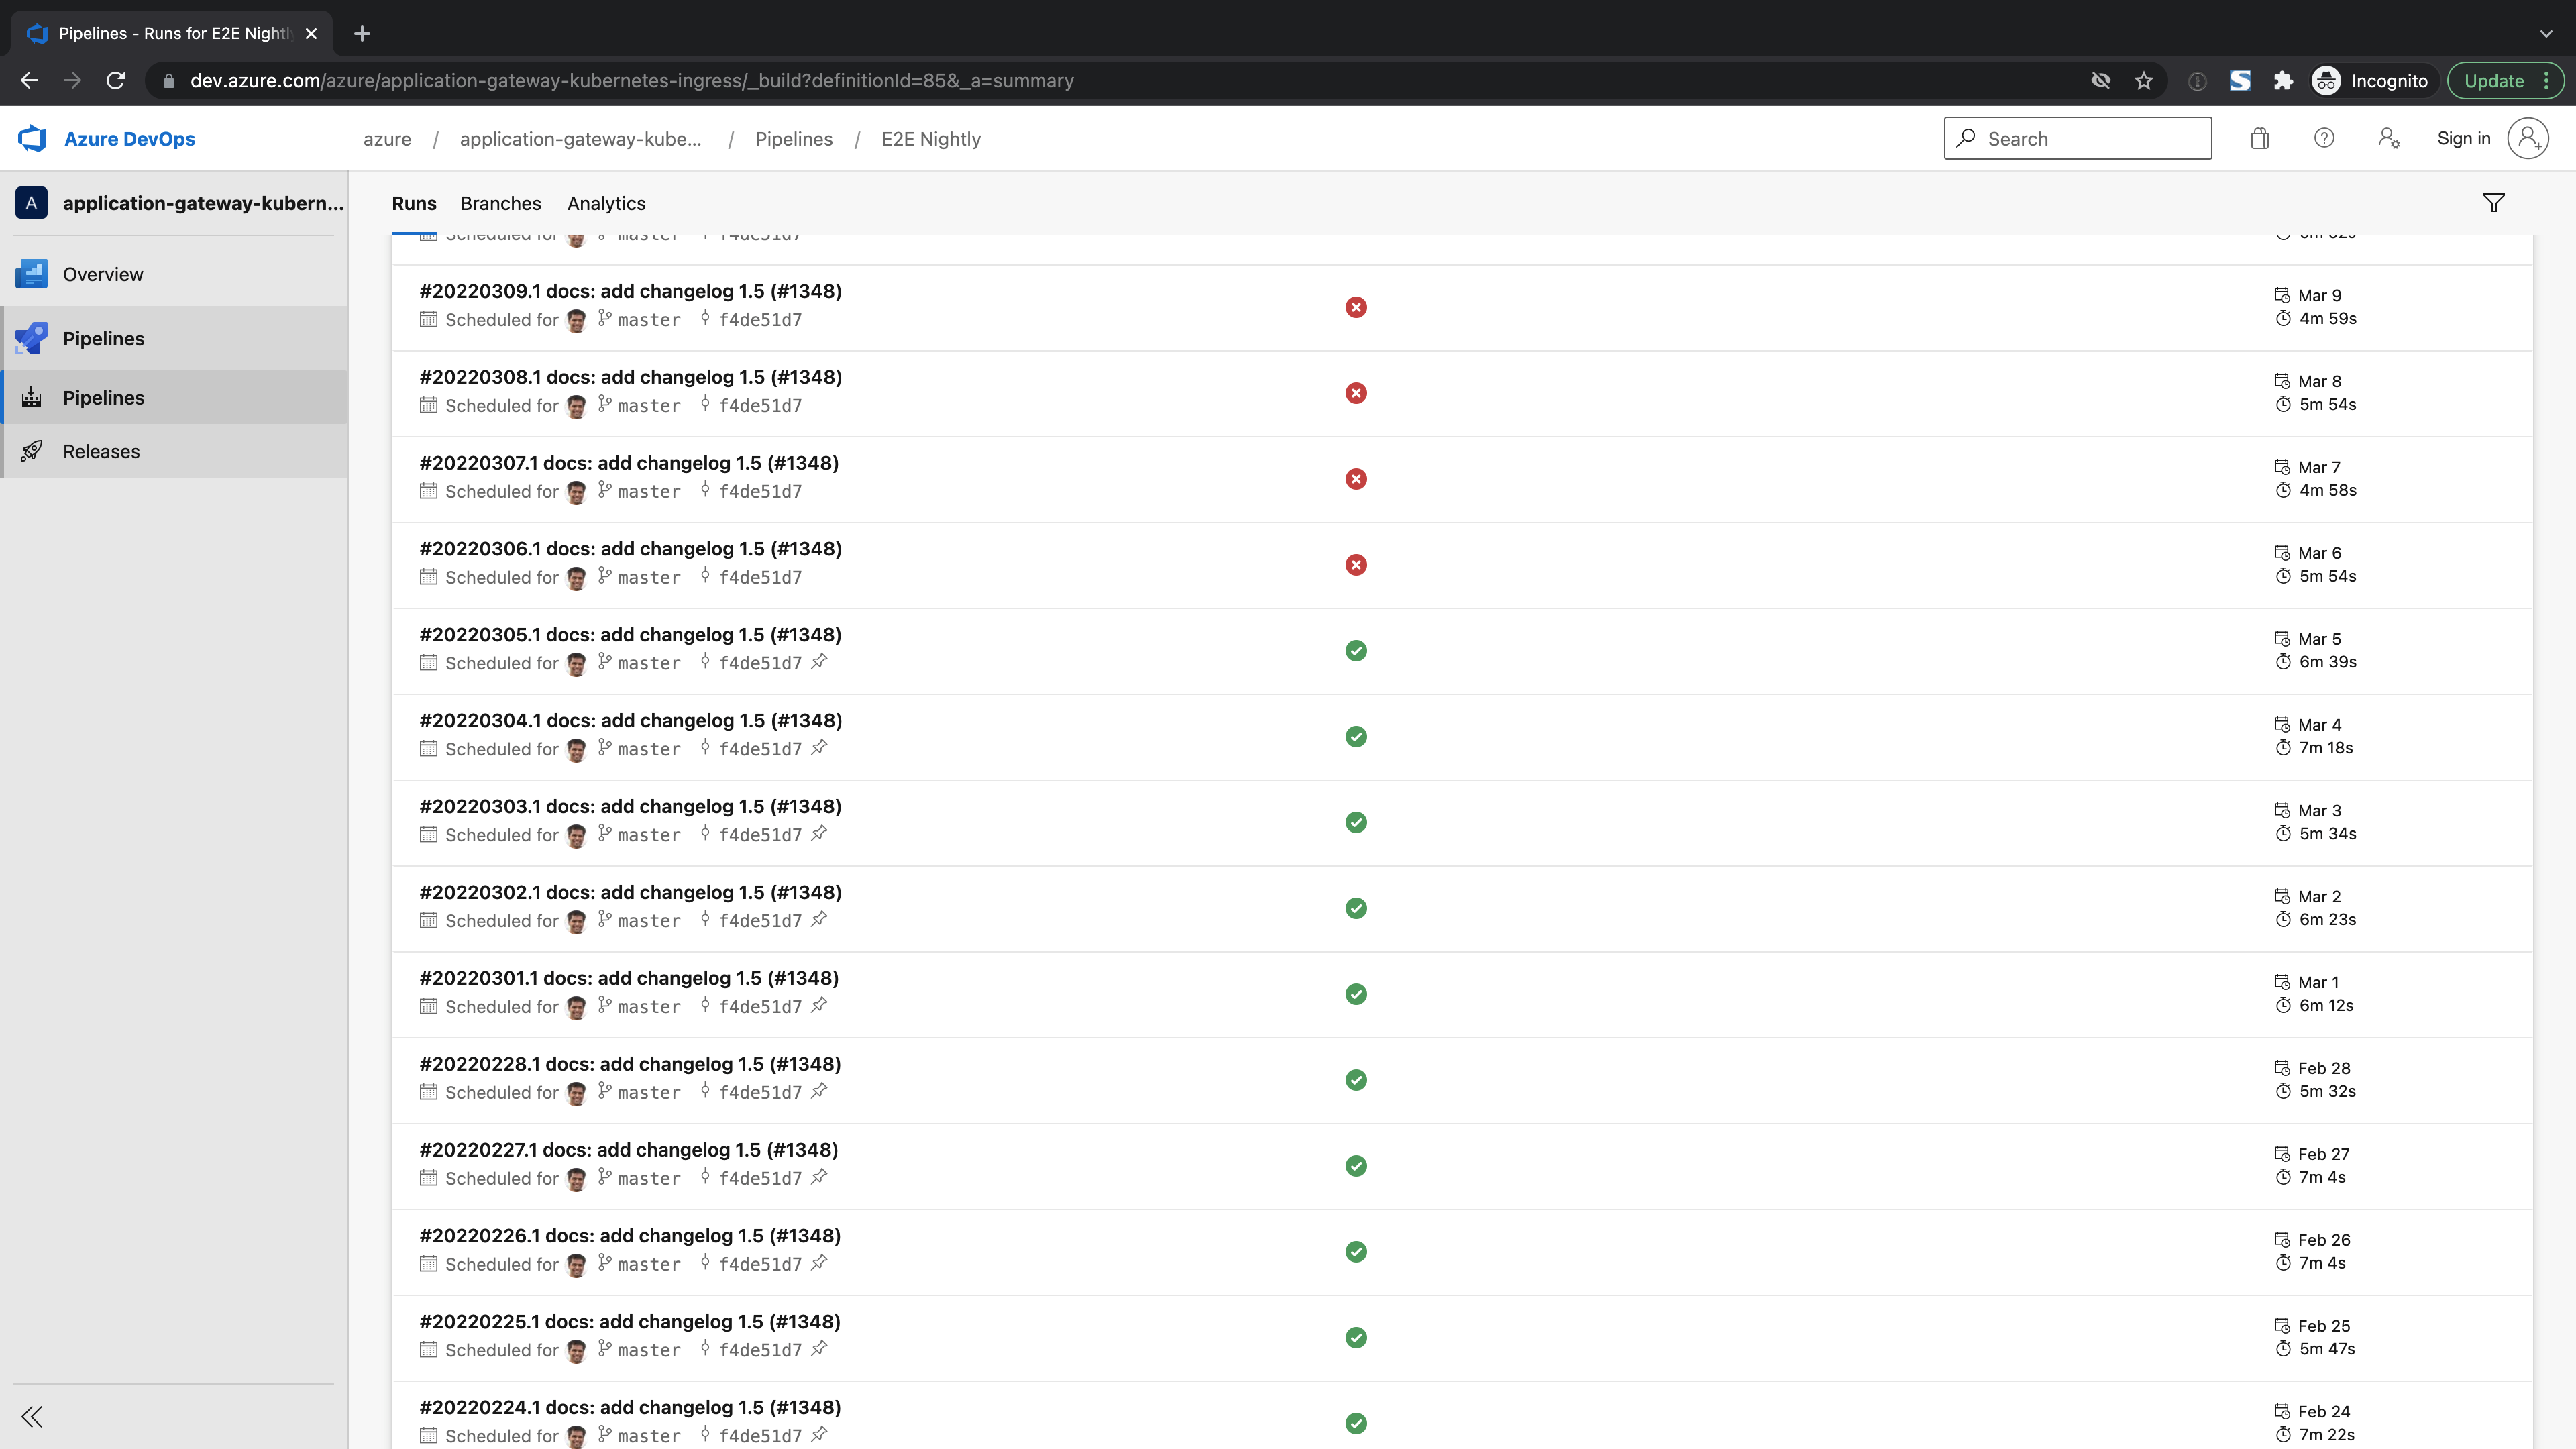
Task: Pin the run #20220304.1
Action: [x=819, y=748]
